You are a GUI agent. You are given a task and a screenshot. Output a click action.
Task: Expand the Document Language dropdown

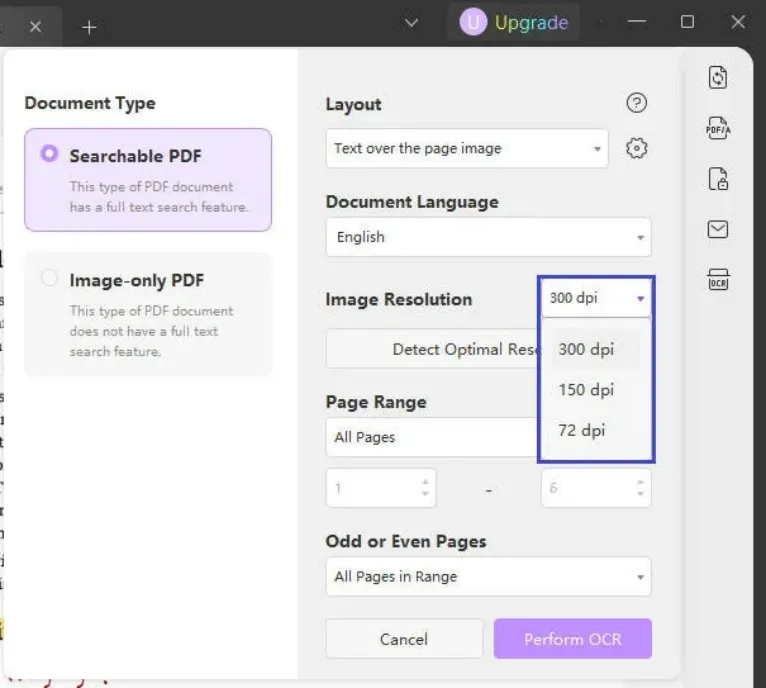click(x=489, y=237)
